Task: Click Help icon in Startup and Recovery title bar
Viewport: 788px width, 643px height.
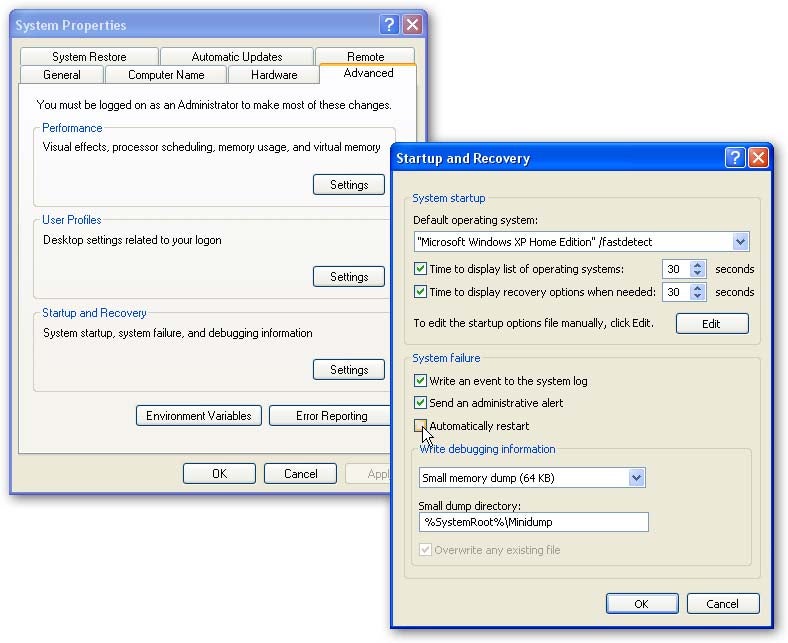Action: [734, 158]
